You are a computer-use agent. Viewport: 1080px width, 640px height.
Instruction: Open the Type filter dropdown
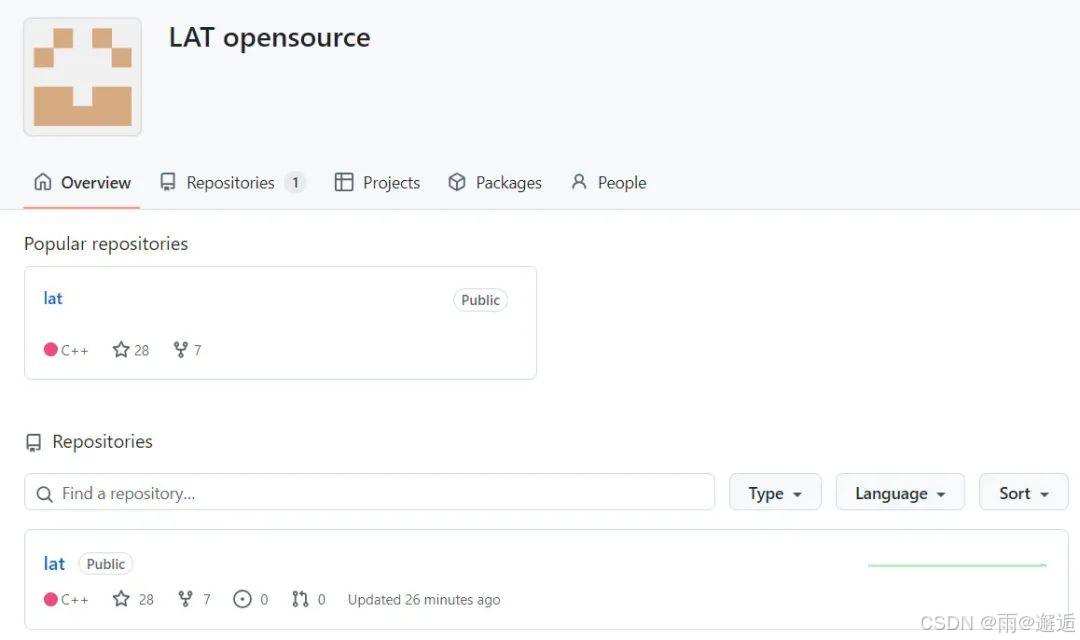click(775, 492)
